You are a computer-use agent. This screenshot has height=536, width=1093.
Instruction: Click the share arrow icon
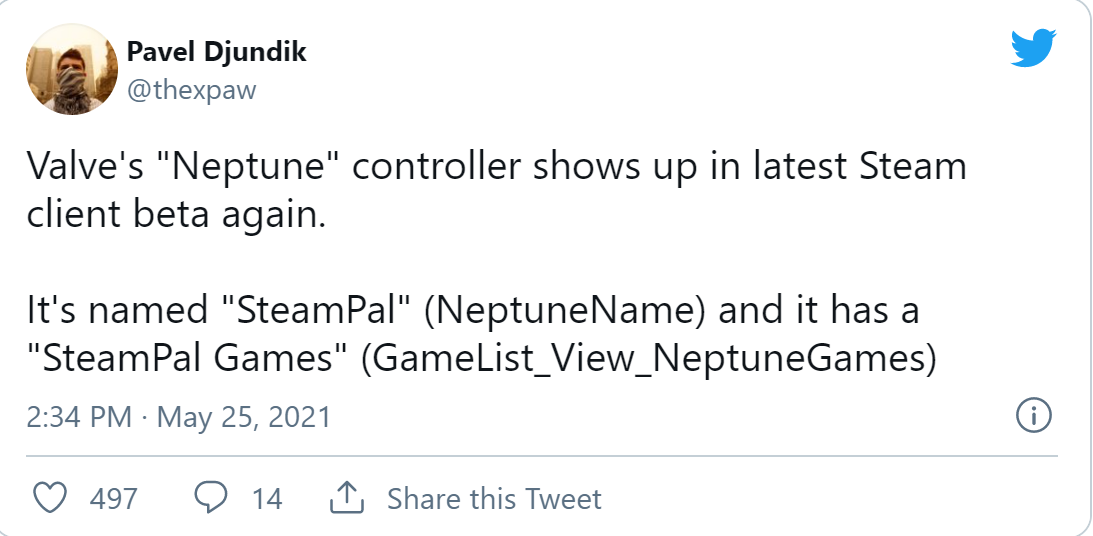(x=344, y=498)
